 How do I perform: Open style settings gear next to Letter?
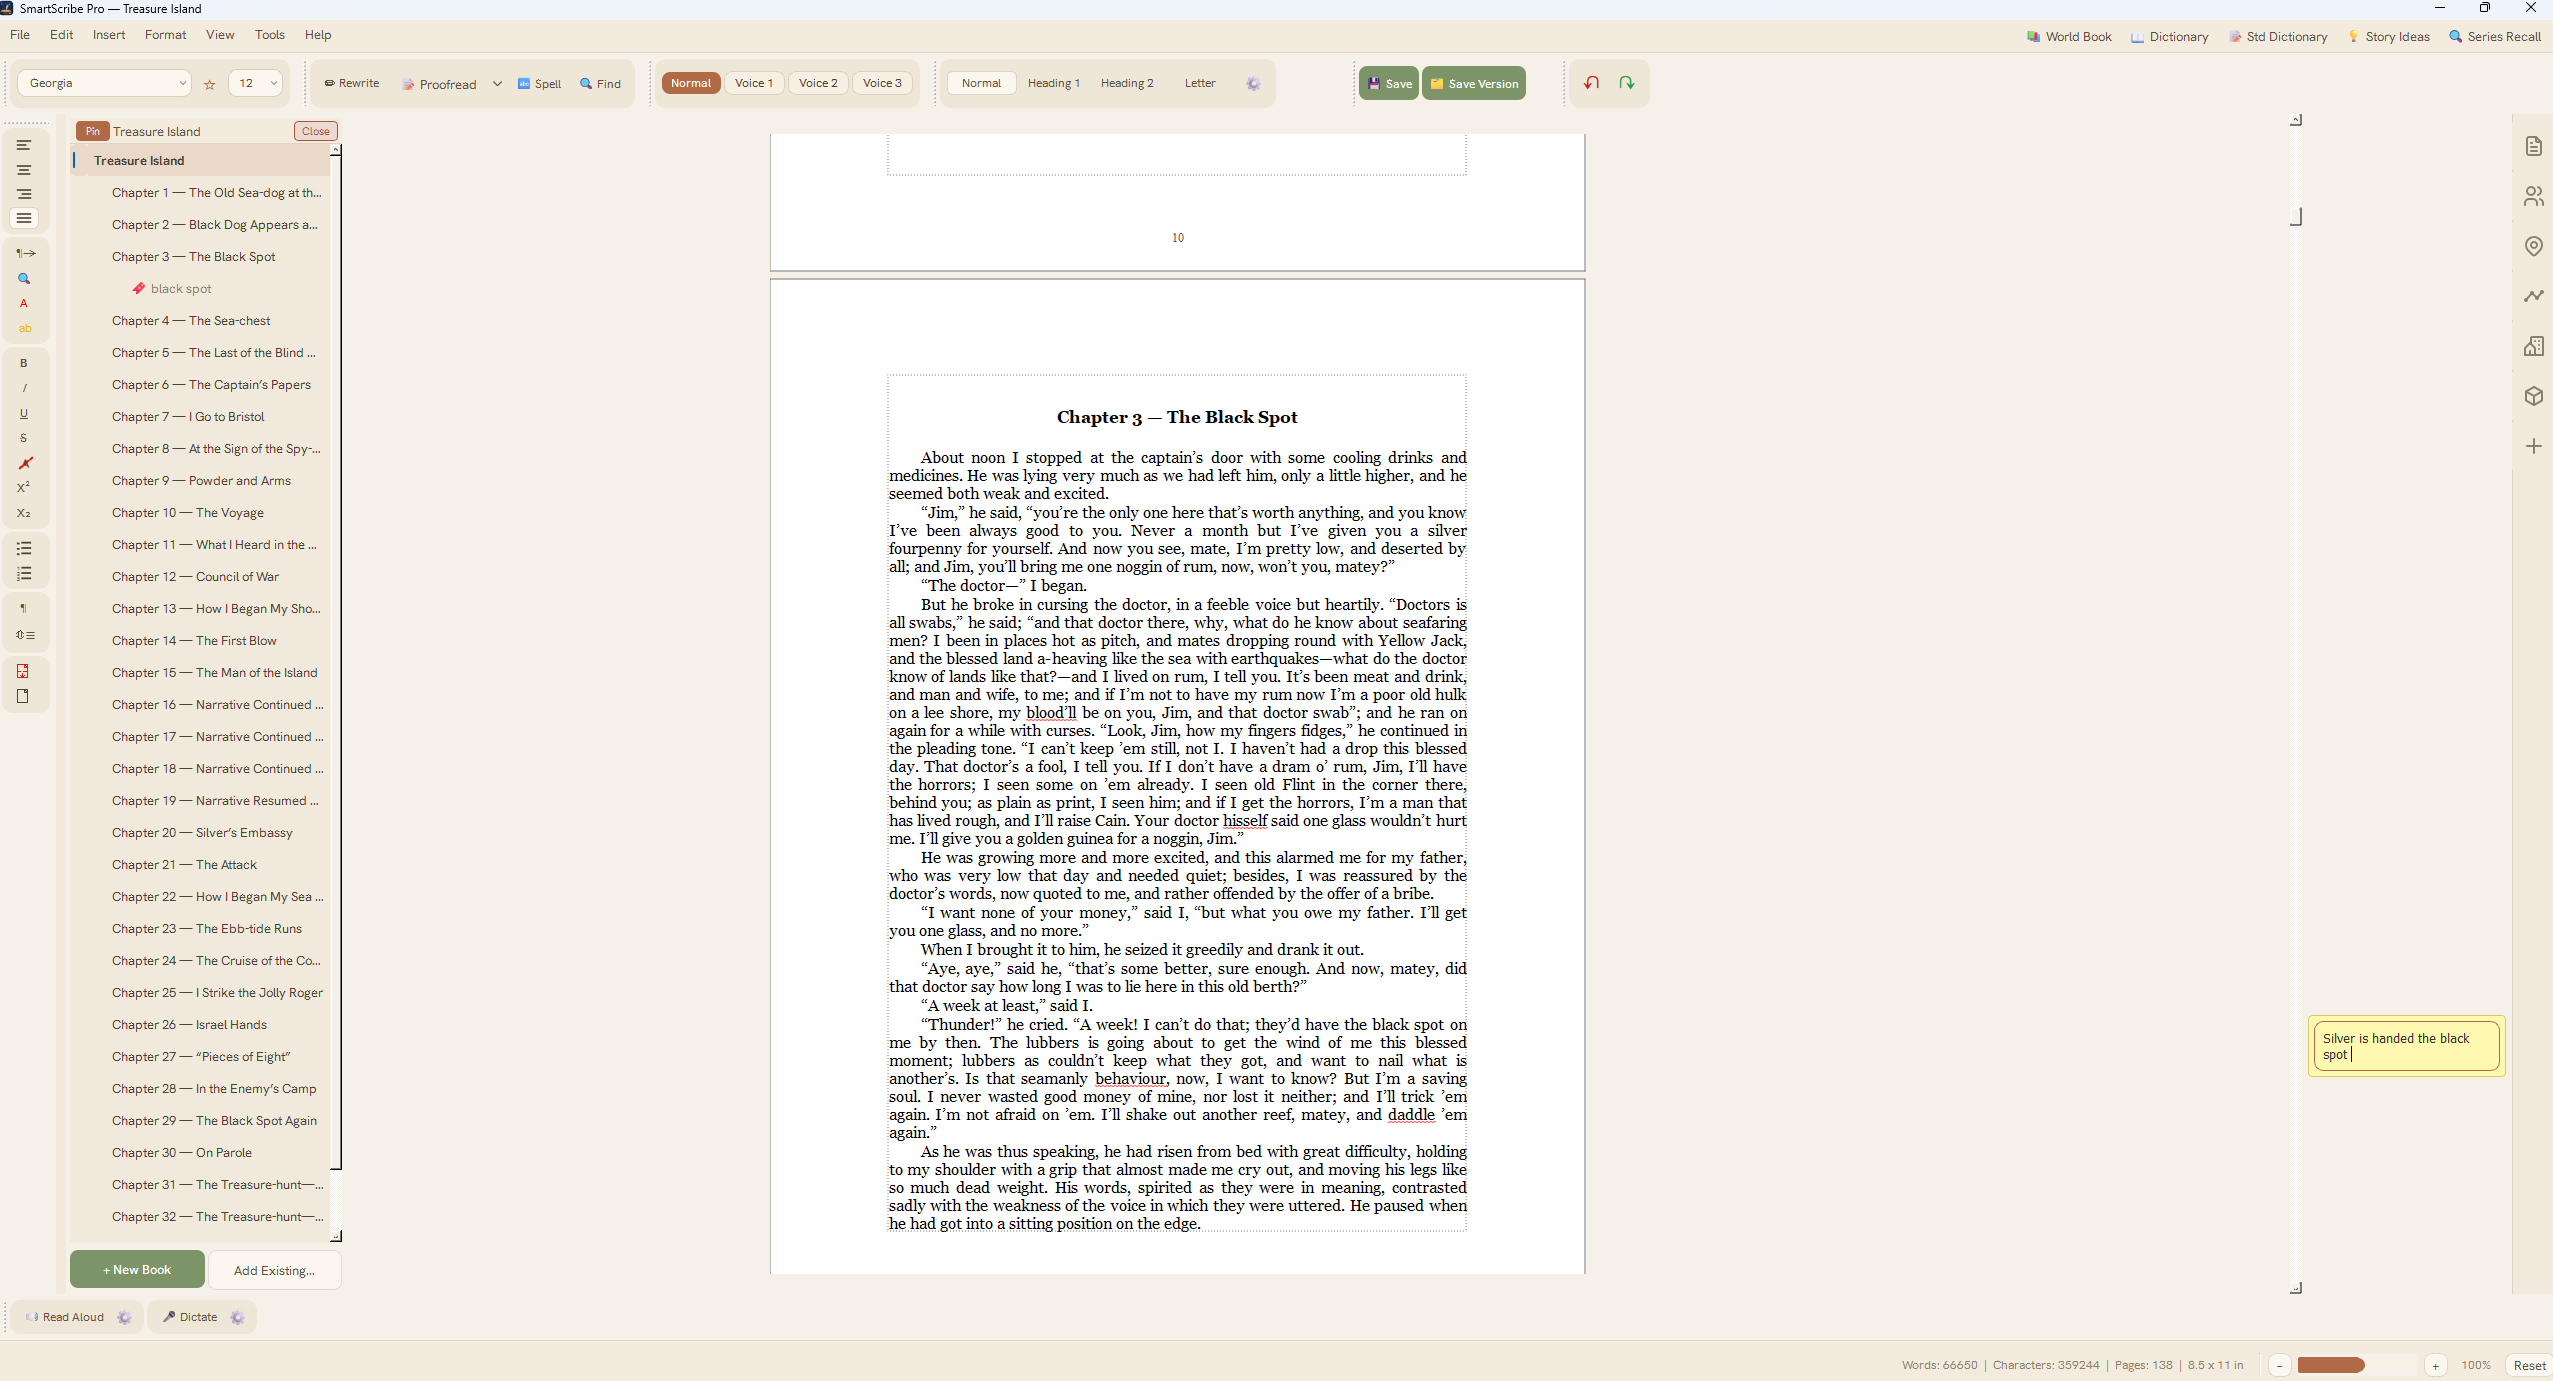pyautogui.click(x=1253, y=84)
